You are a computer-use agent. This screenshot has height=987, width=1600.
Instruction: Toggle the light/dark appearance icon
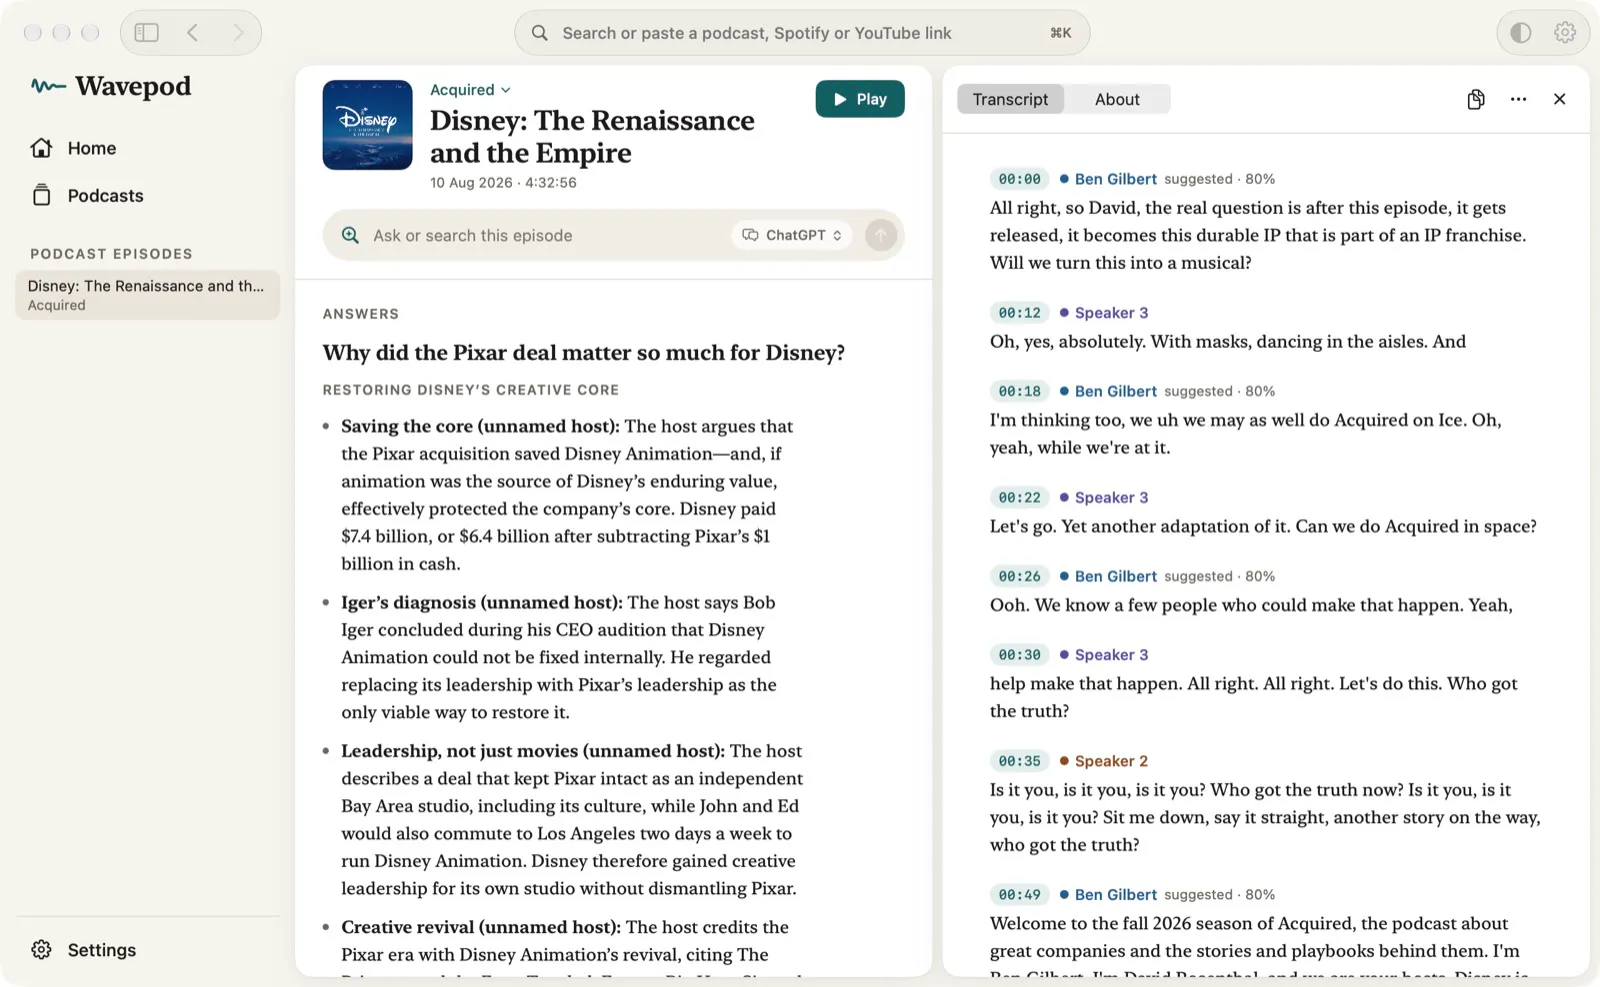(1520, 33)
